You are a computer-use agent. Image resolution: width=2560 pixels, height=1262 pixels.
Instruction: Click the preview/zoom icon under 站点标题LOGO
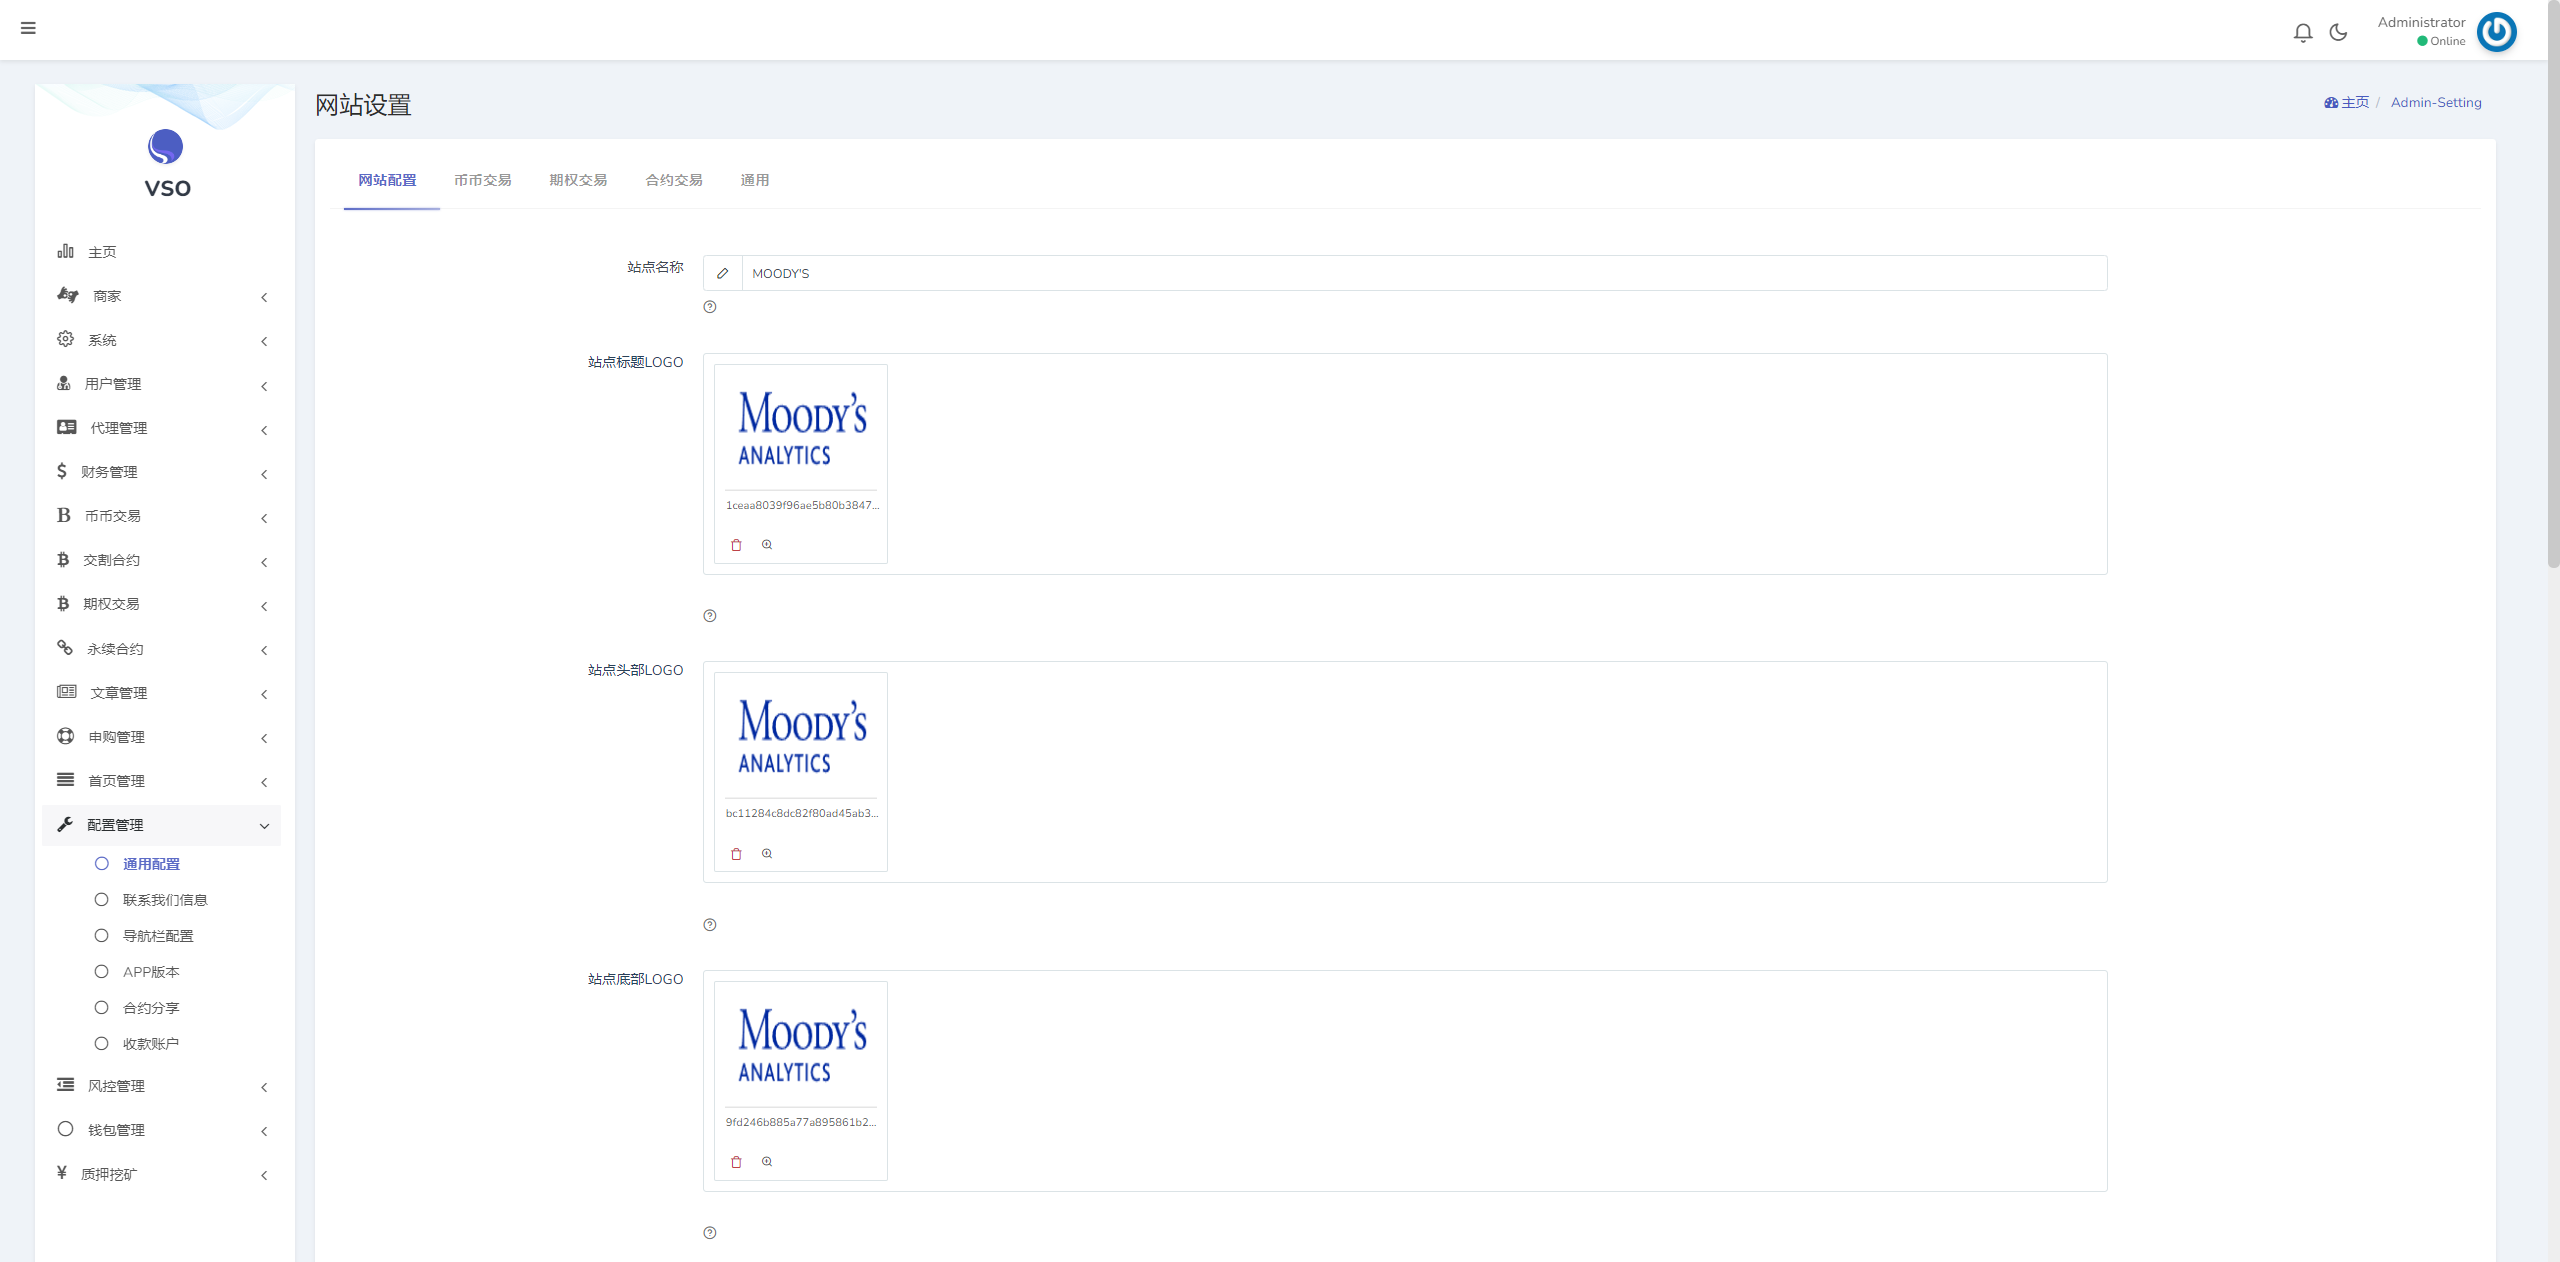pos(767,544)
